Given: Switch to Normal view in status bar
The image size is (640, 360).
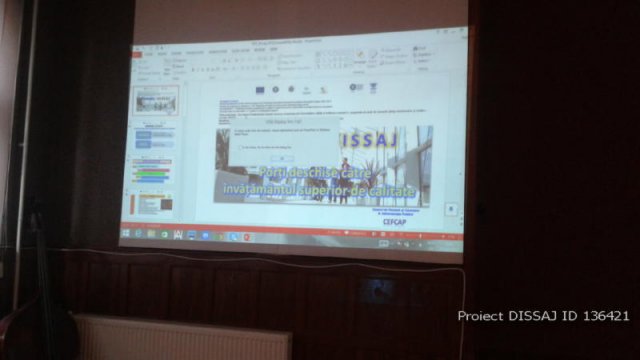Looking at the screenshot, I should 373,234.
